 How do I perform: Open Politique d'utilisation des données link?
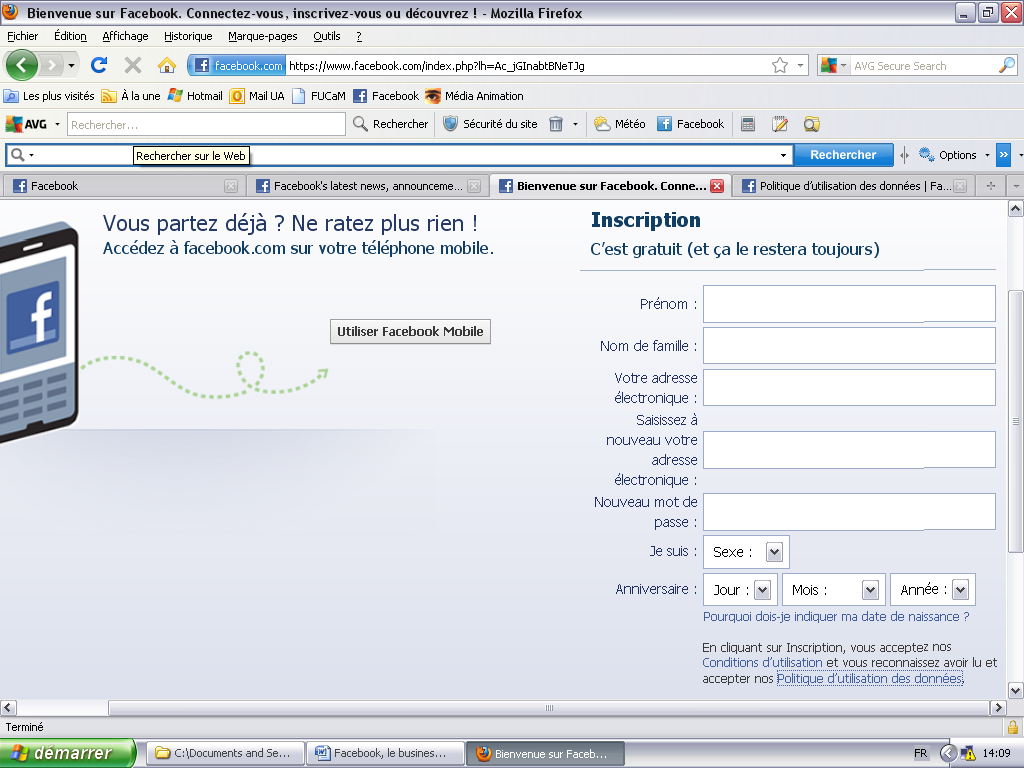coord(869,679)
